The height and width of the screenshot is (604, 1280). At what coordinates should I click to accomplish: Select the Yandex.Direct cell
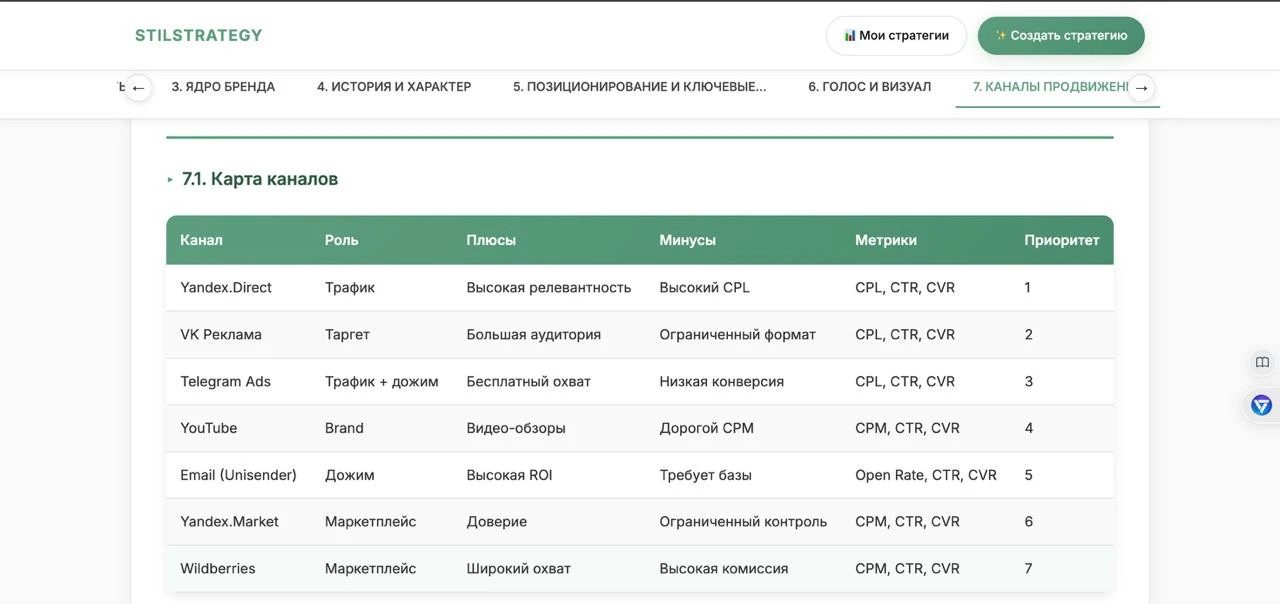(x=226, y=288)
